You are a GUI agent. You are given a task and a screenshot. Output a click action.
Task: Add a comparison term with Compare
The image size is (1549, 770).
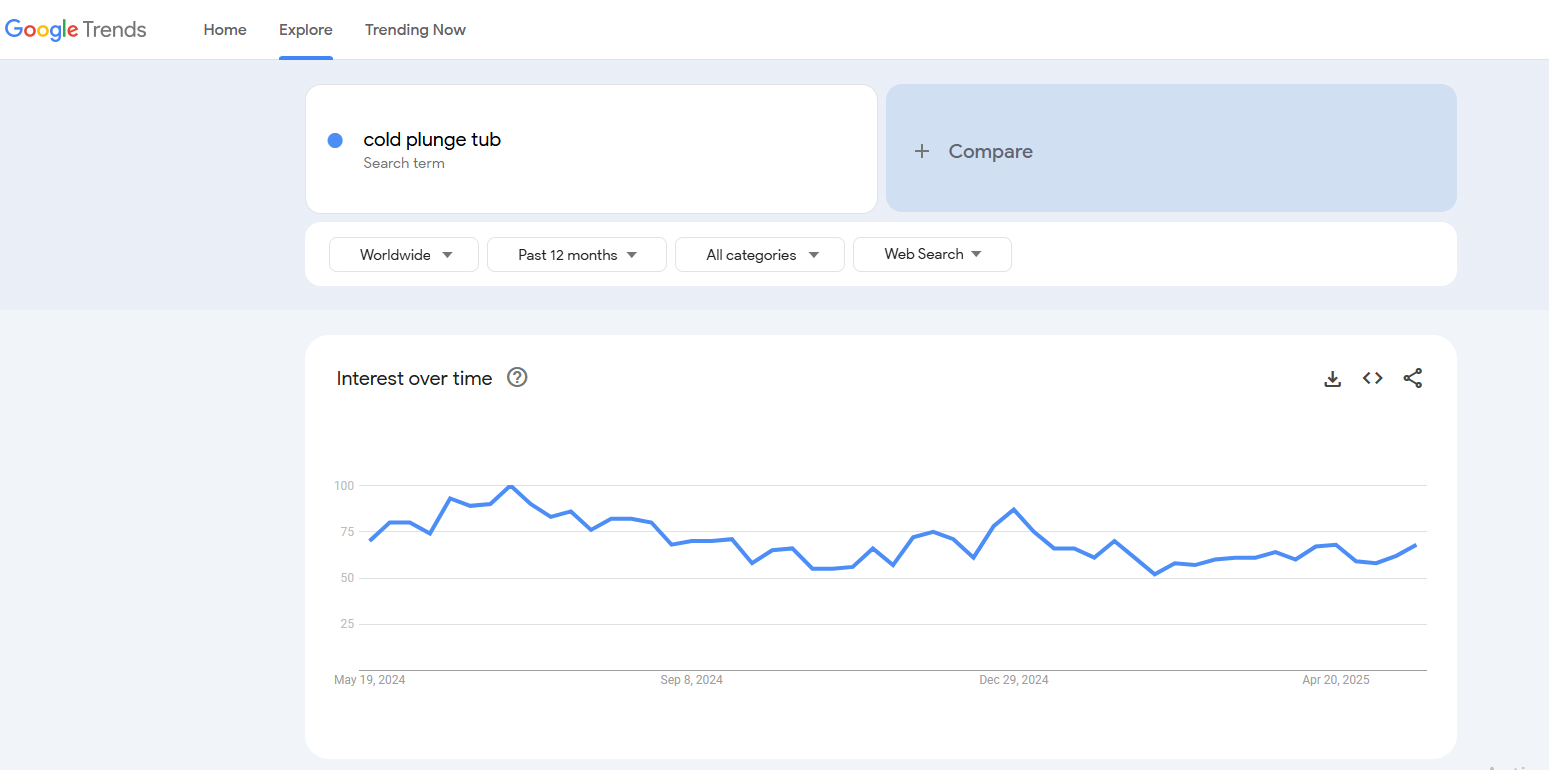point(1171,148)
